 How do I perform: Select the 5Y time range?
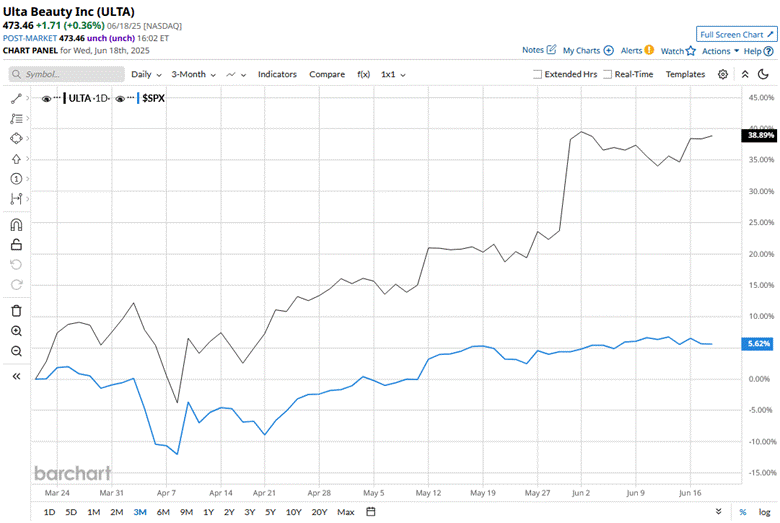click(x=270, y=512)
